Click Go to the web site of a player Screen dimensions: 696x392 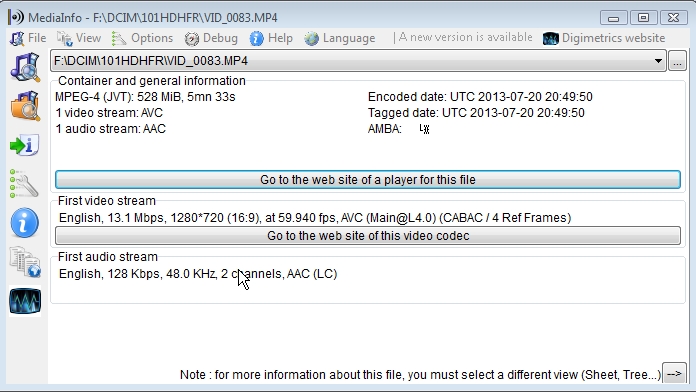(x=368, y=180)
